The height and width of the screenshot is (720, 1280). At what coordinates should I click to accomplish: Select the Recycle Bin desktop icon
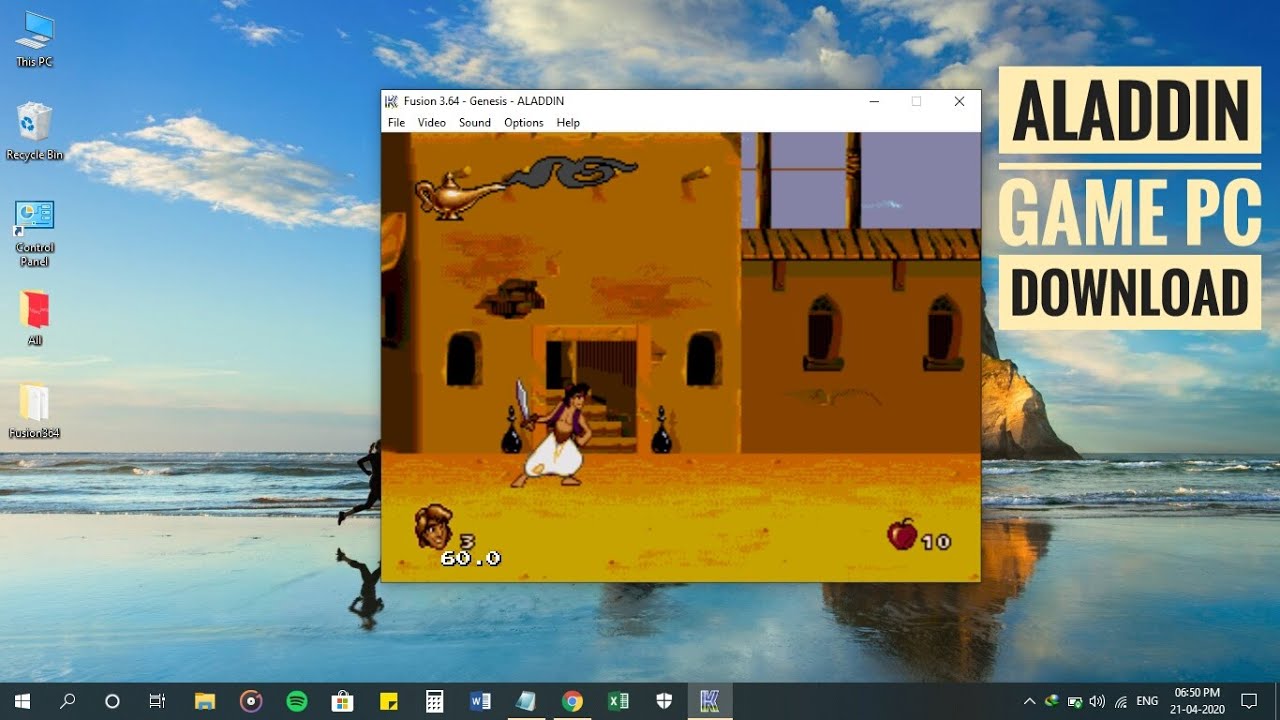click(x=34, y=131)
